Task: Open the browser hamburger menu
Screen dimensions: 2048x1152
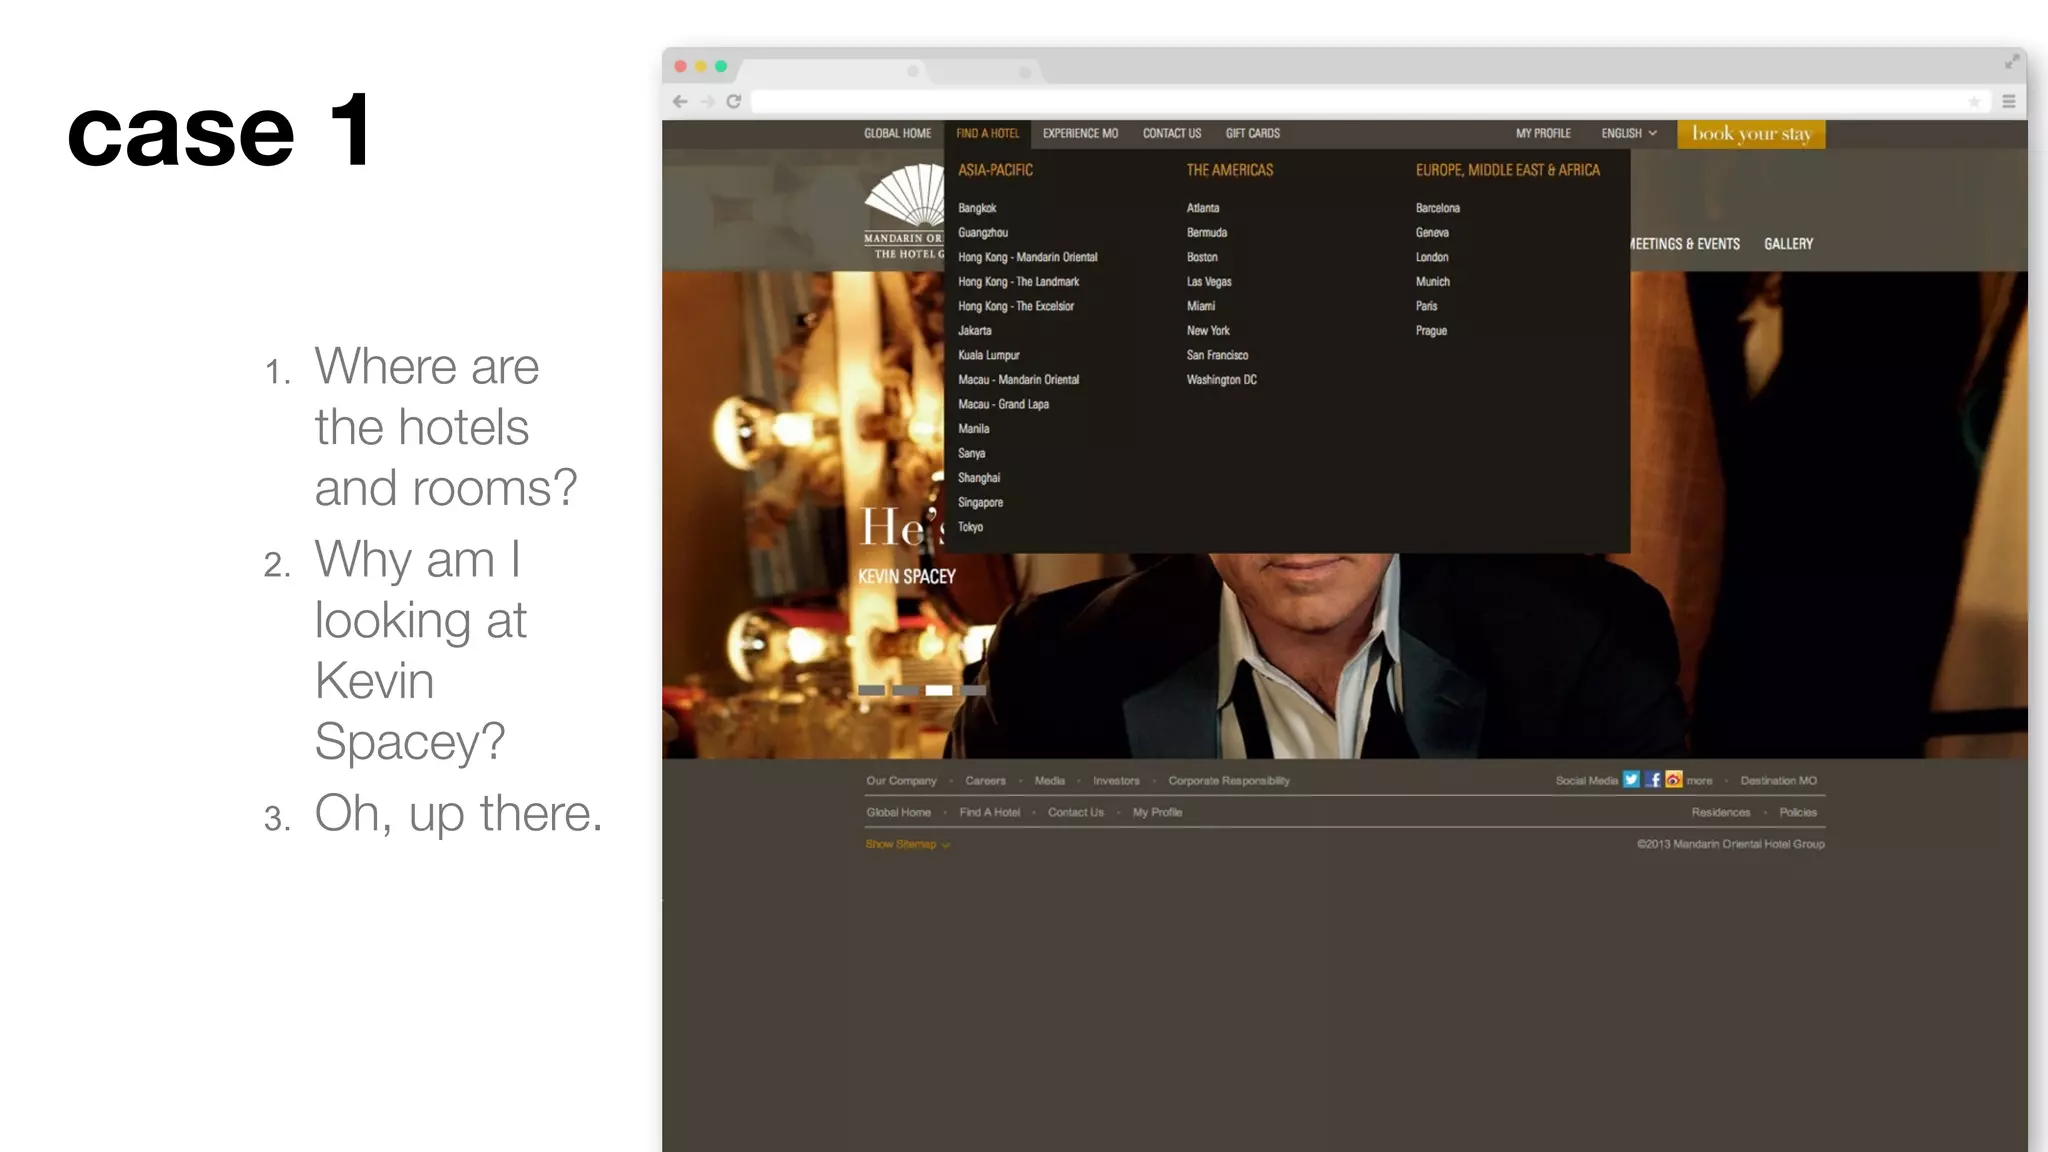Action: (x=2009, y=102)
